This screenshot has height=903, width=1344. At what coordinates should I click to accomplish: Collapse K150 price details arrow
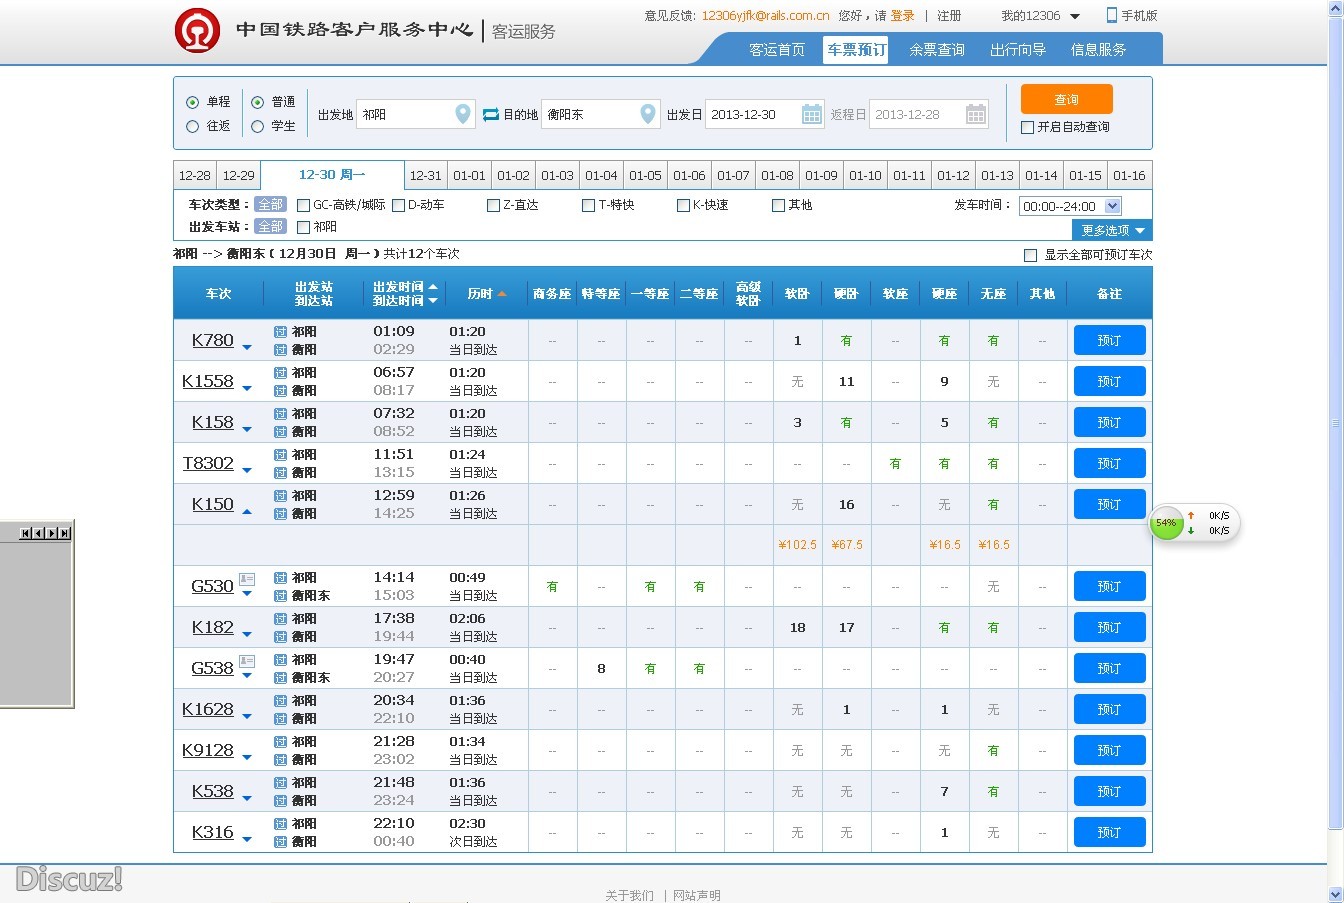(247, 512)
